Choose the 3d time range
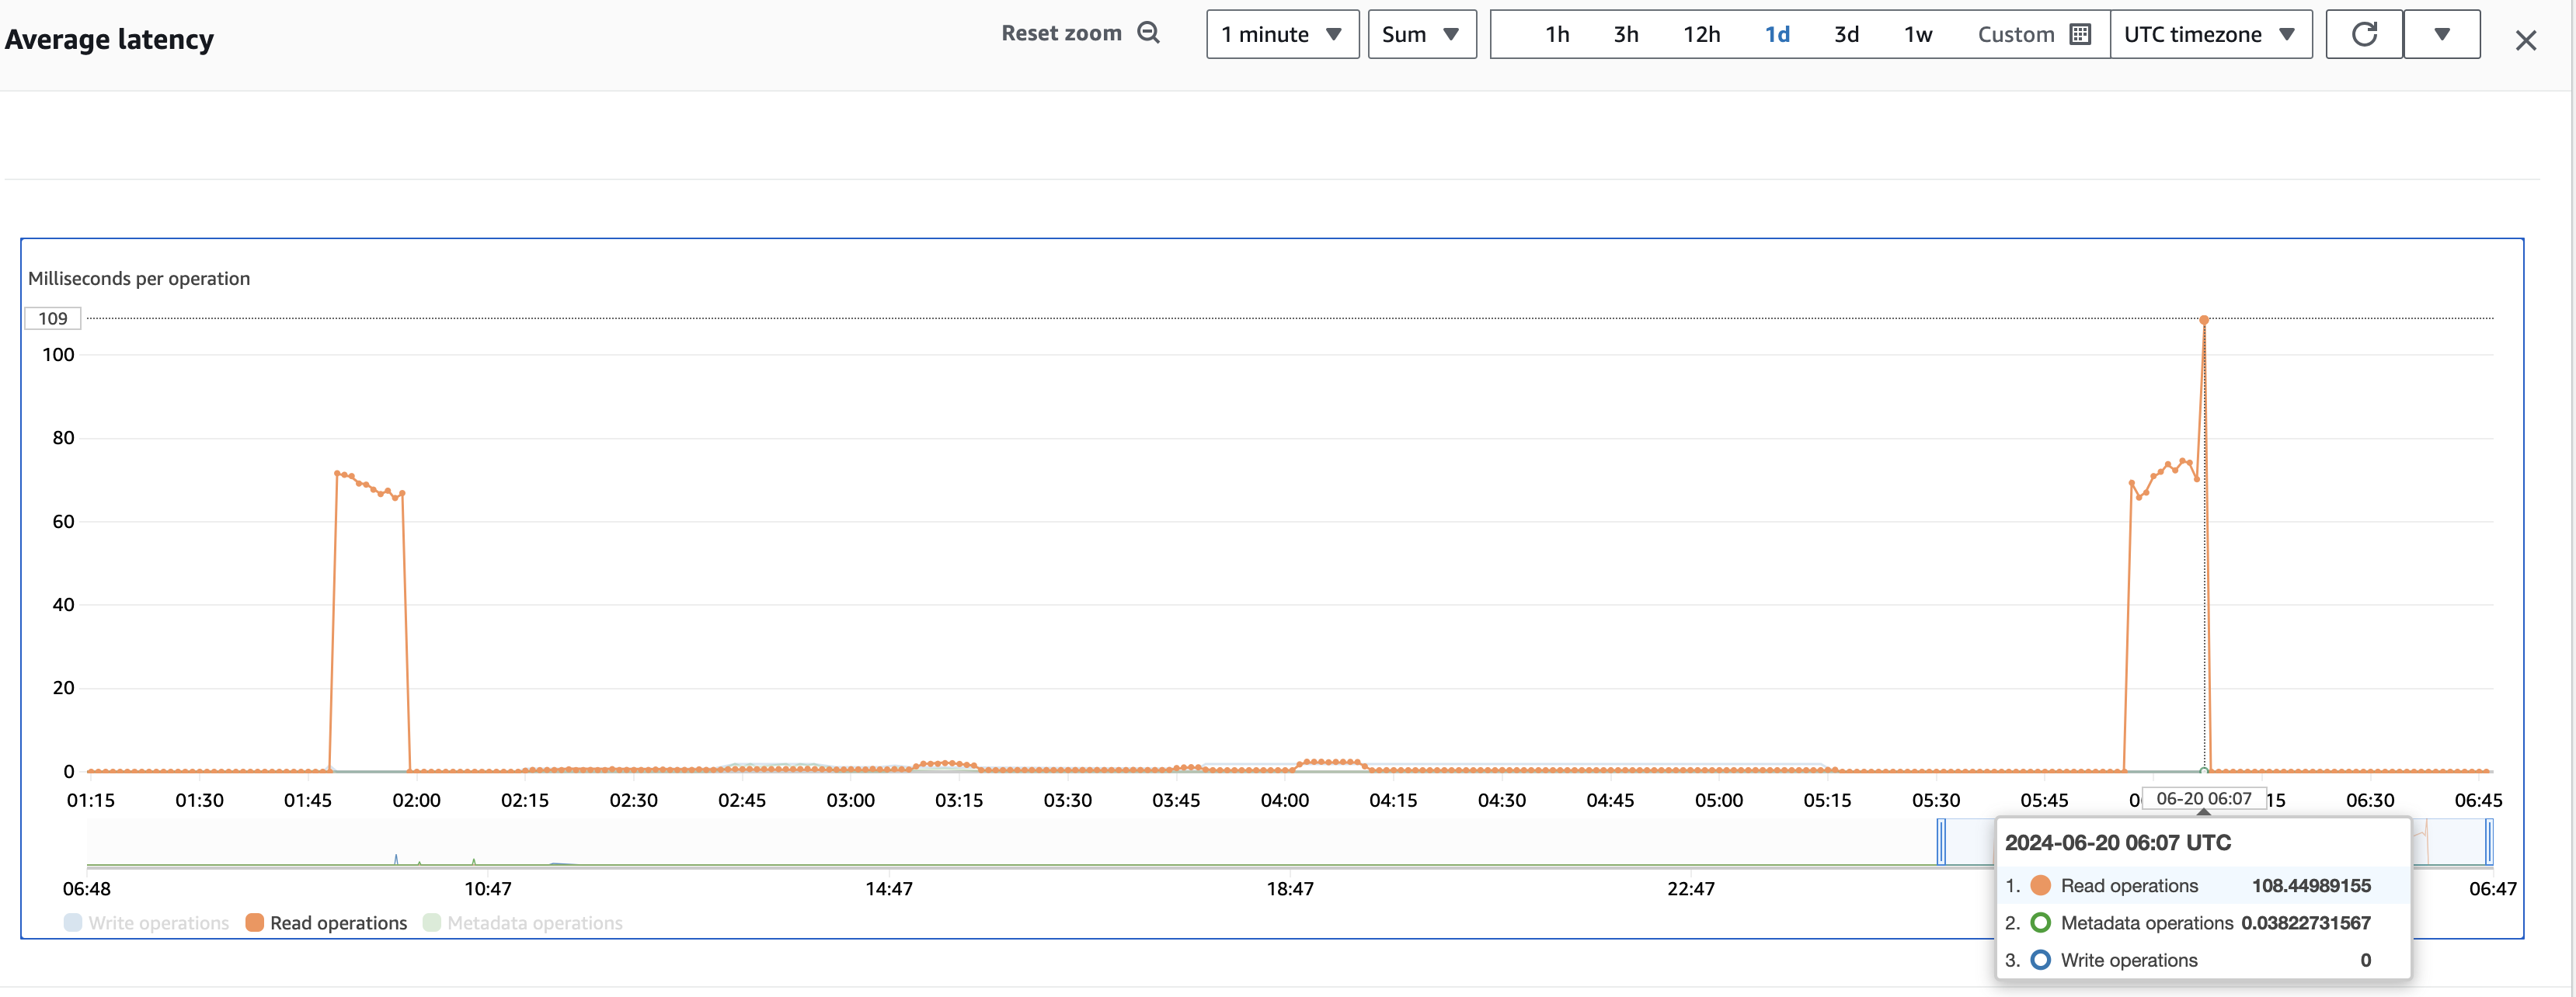Image resolution: width=2576 pixels, height=997 pixels. click(1846, 34)
